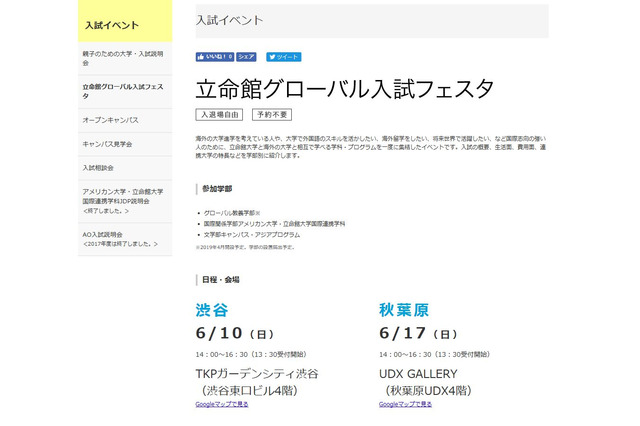Click the date 6/17（日）
640x426 pixels.
[418, 333]
